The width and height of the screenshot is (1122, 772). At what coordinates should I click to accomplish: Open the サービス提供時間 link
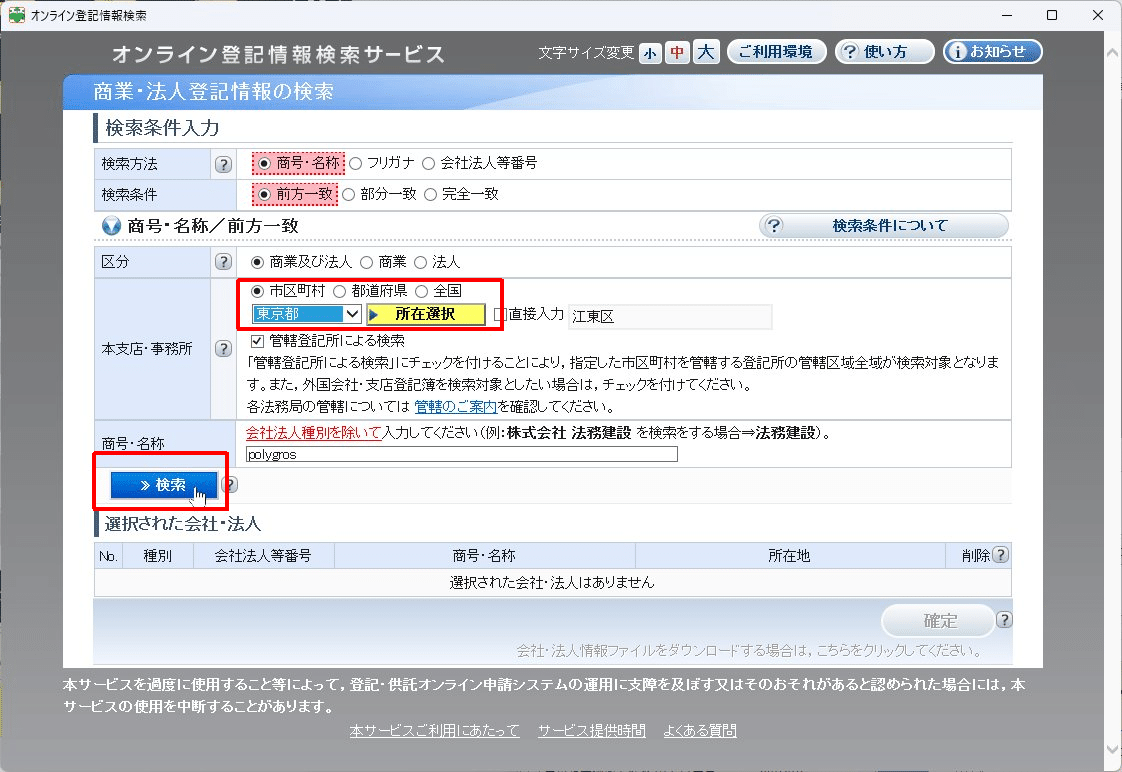click(591, 731)
